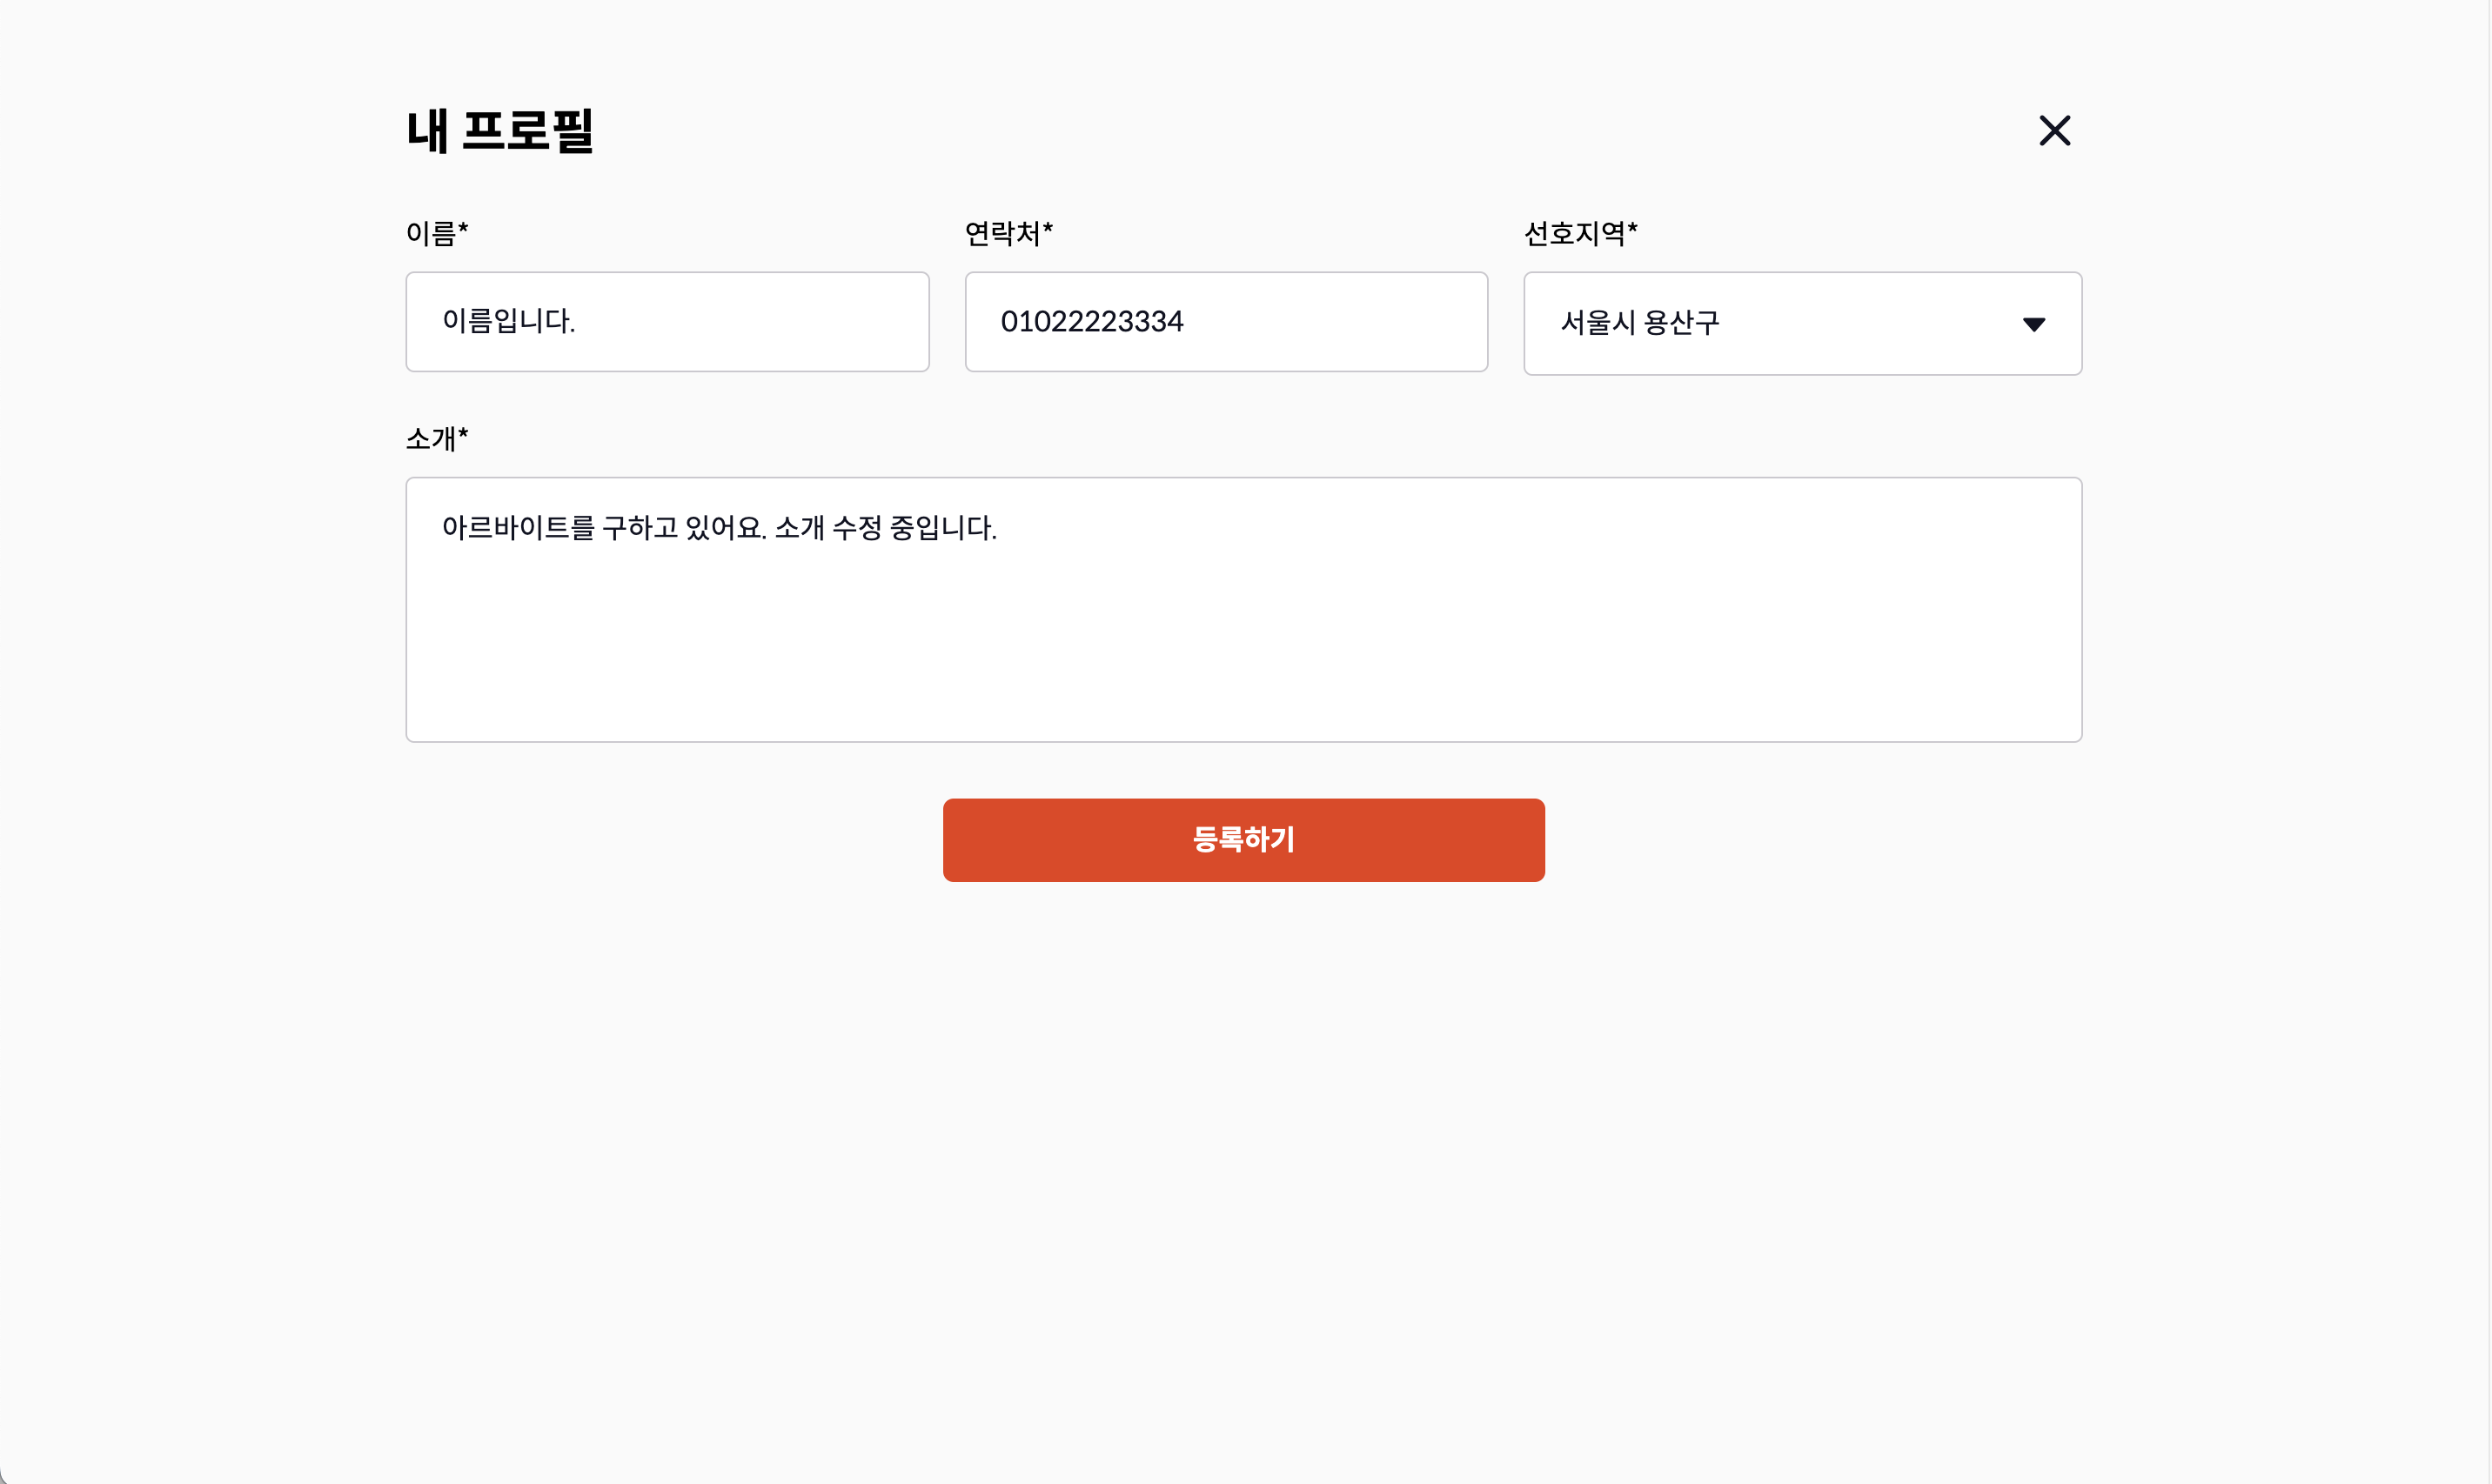The height and width of the screenshot is (1484, 2492).
Task: Click the 내 프로필 heading
Action: click(500, 131)
